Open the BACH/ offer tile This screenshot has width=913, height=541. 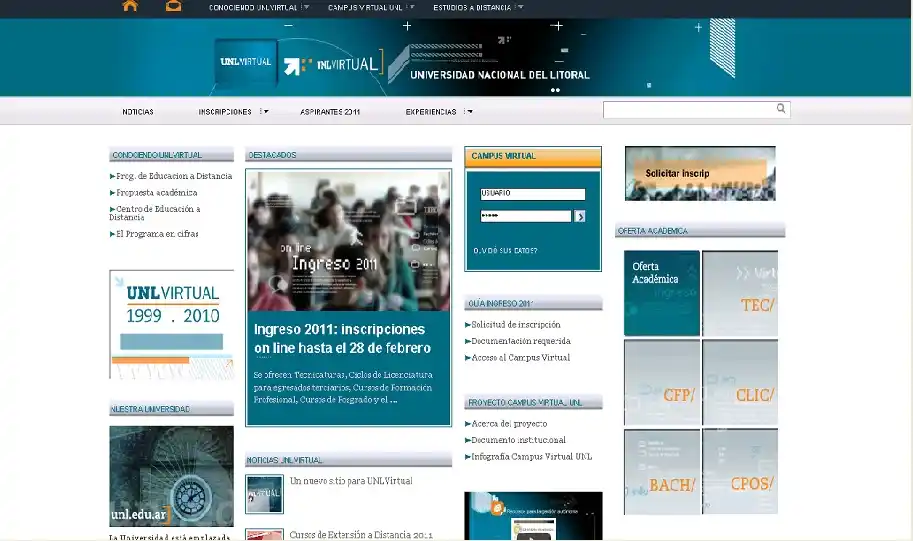tap(661, 472)
